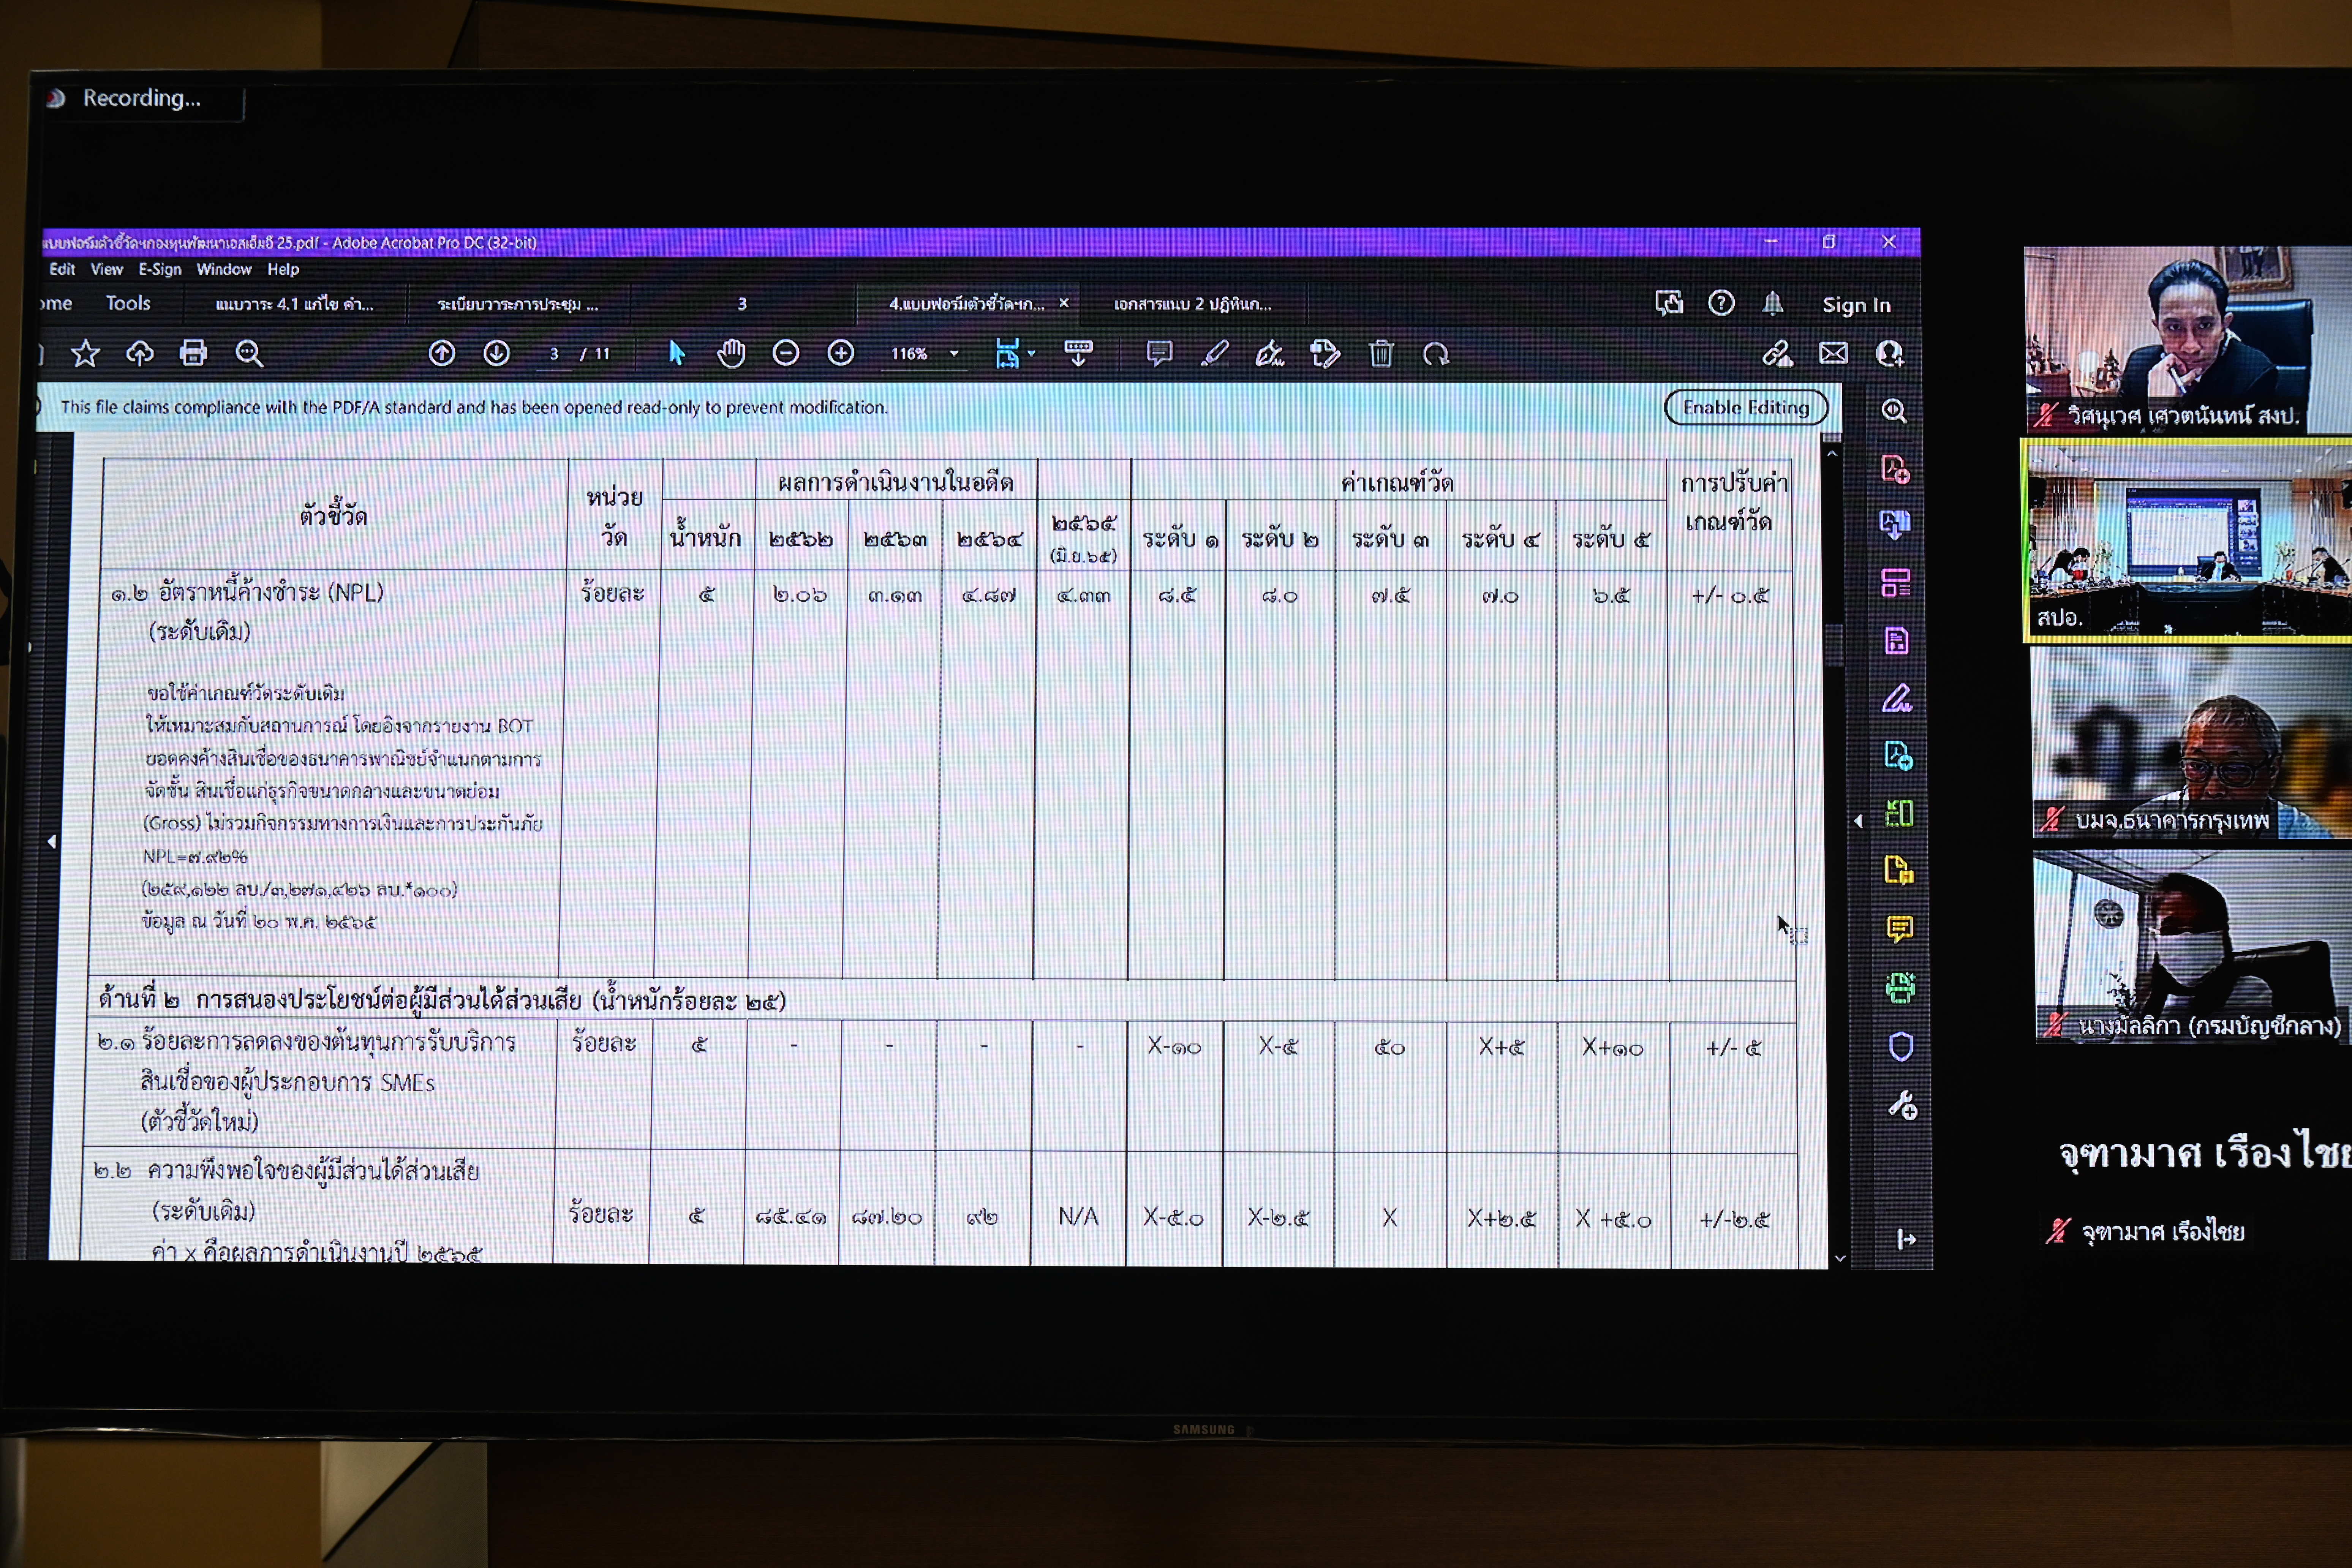The width and height of the screenshot is (2352, 1568).
Task: Open Create PDF tool in right pane
Action: (1895, 469)
